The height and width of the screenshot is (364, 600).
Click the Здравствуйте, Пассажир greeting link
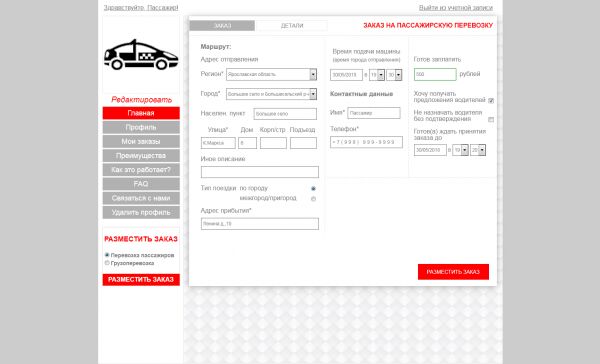pyautogui.click(x=141, y=8)
